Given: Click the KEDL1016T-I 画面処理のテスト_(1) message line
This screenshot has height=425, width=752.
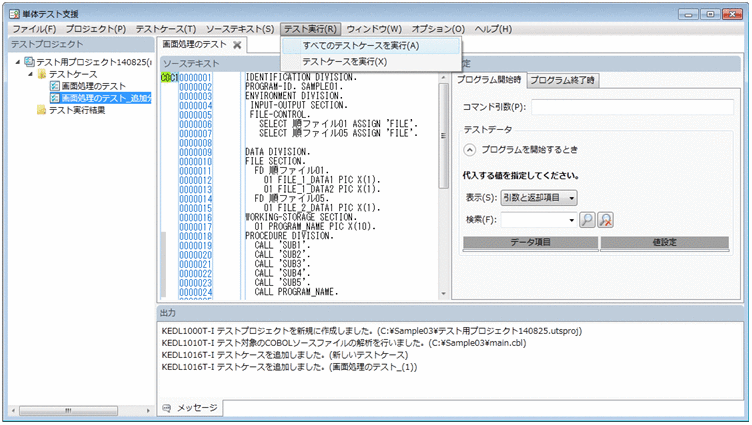Looking at the screenshot, I should coord(289,367).
